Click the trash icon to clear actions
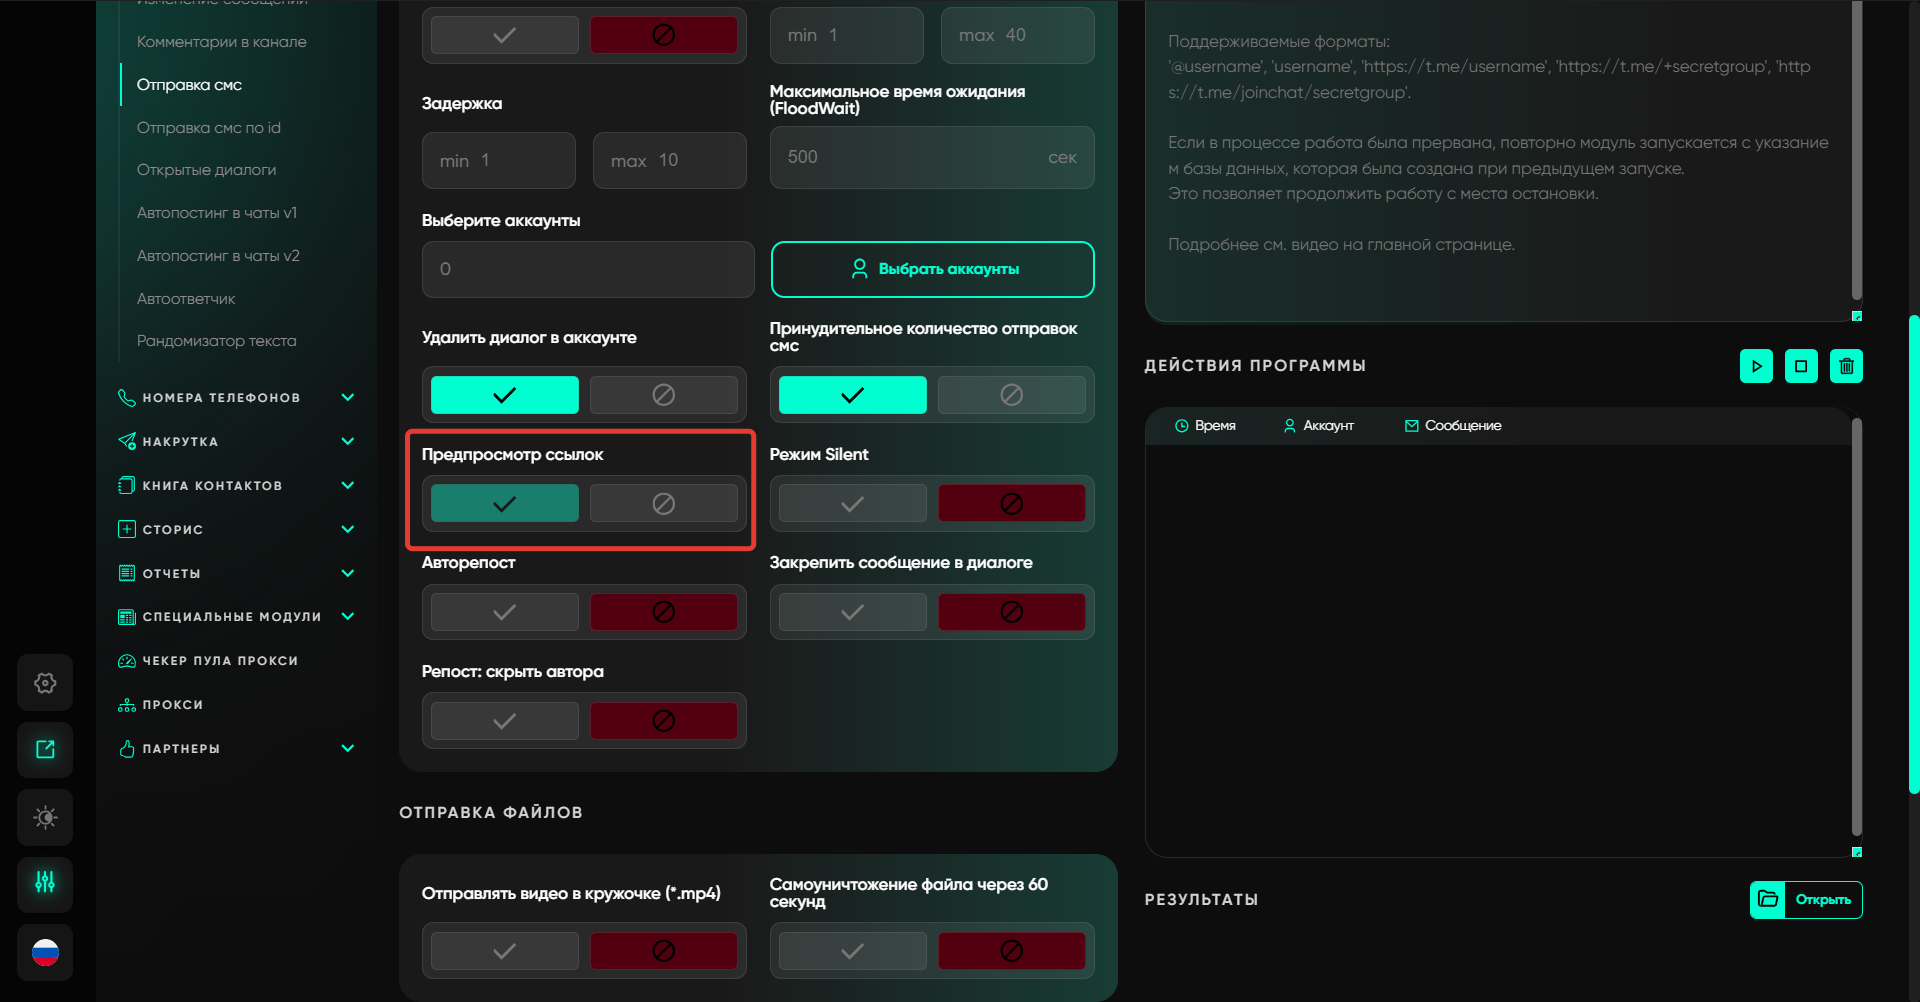 (x=1846, y=366)
